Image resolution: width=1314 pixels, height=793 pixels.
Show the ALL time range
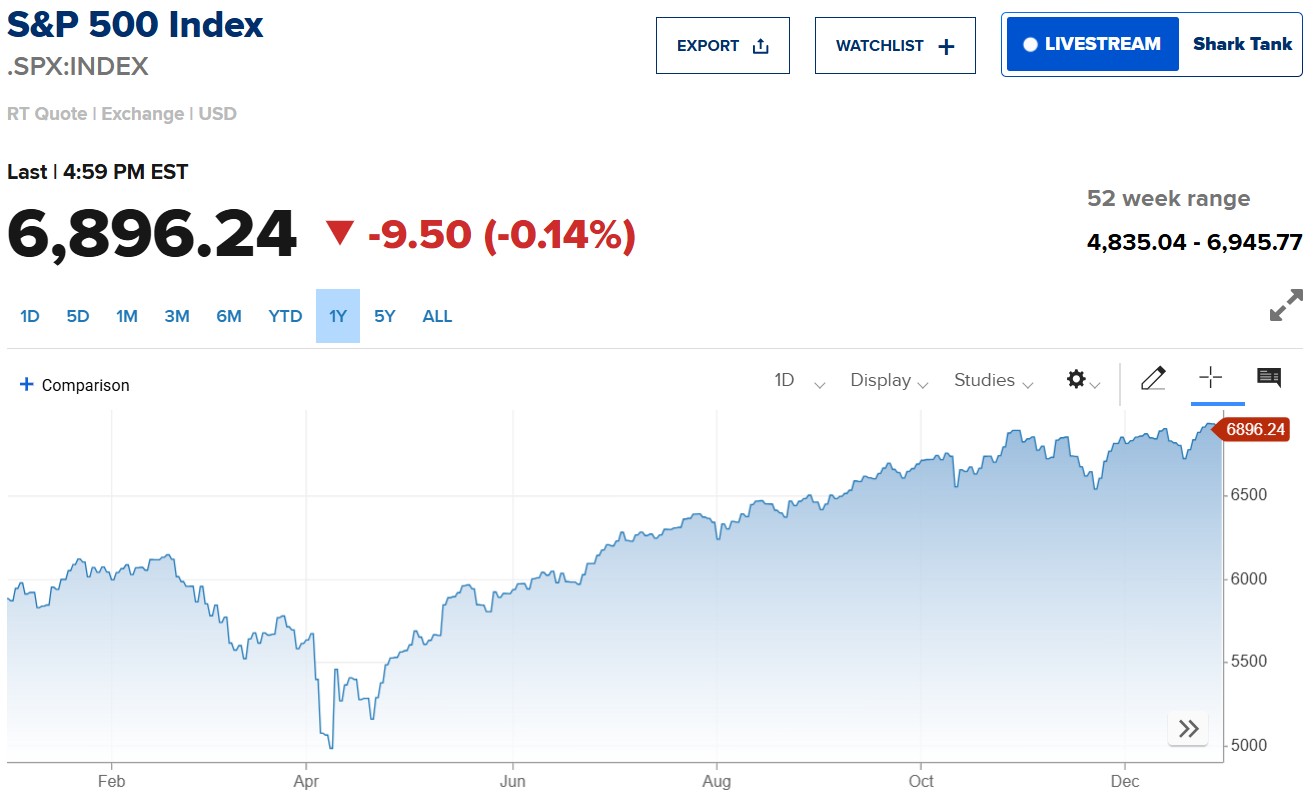click(x=437, y=317)
